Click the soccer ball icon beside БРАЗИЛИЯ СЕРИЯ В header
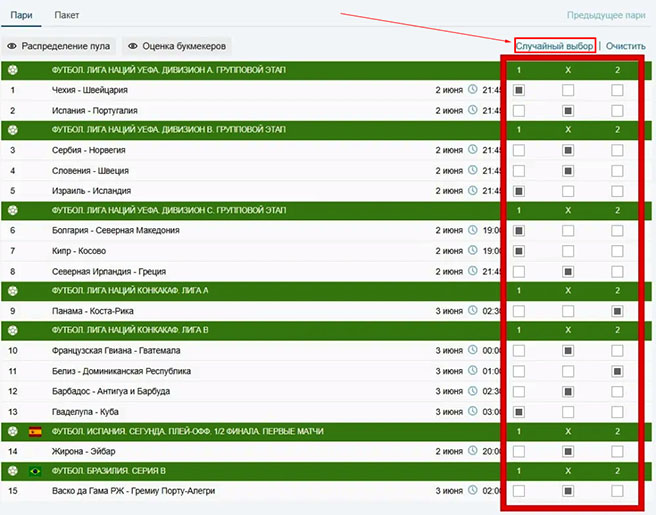656x515 pixels. (x=13, y=471)
